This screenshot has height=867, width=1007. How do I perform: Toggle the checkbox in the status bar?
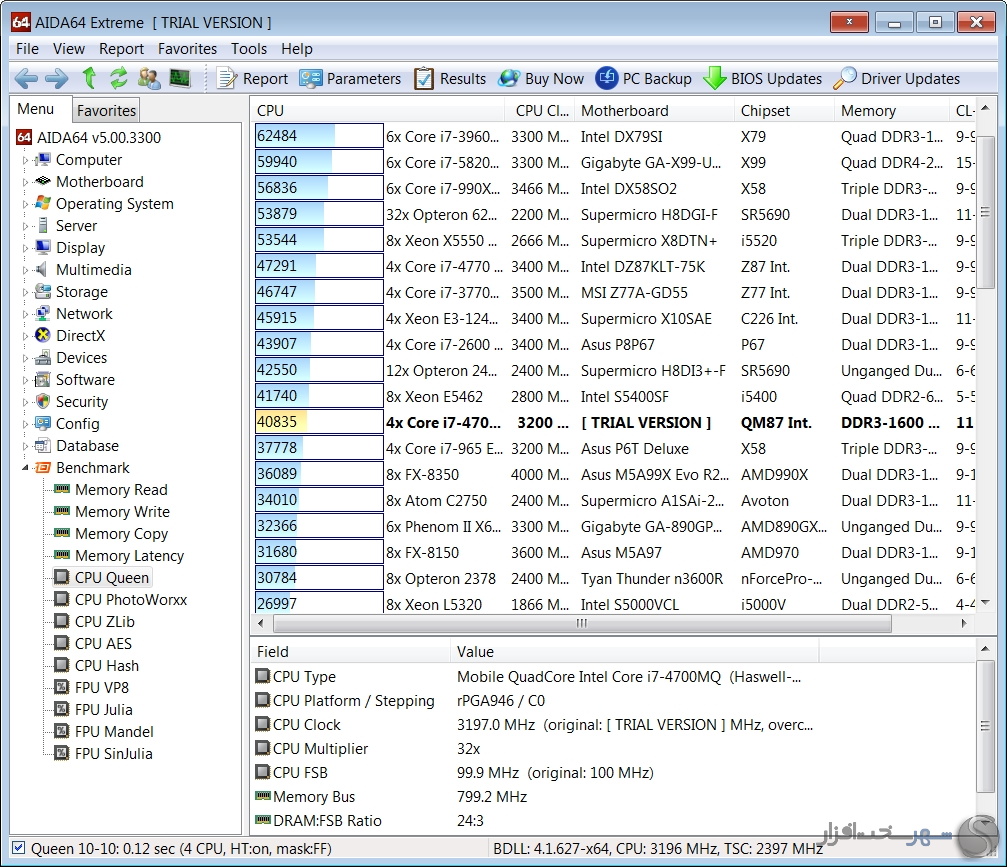pyautogui.click(x=19, y=848)
